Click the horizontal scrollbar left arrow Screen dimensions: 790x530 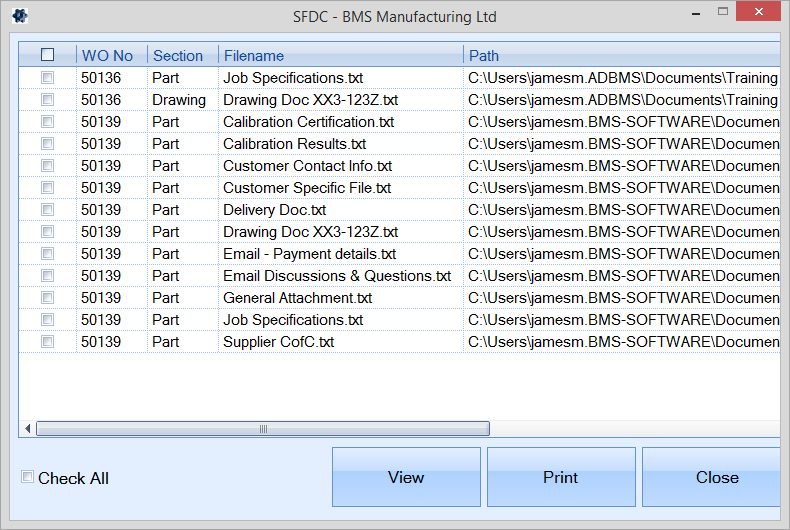tap(27, 429)
